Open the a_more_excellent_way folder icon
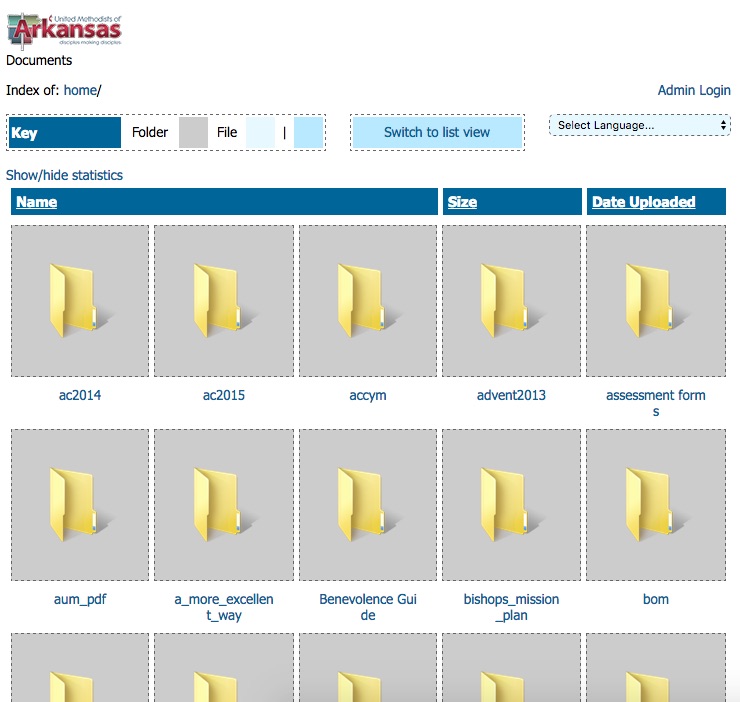The image size is (740, 702). point(224,505)
